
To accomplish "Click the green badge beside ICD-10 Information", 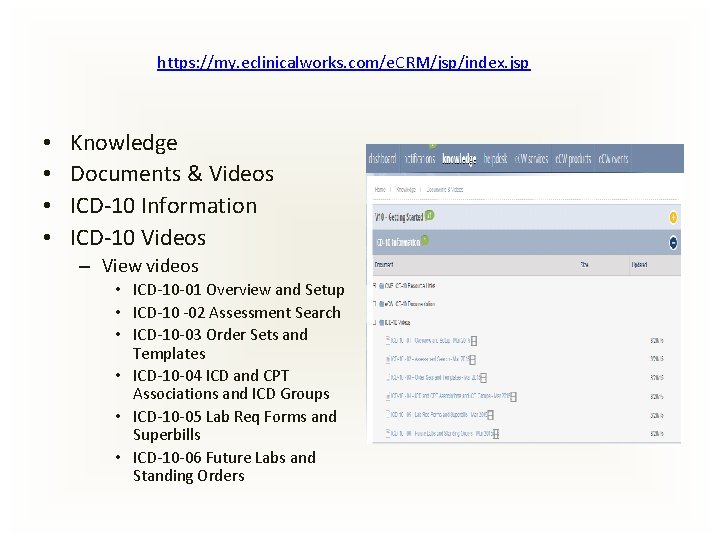I will click(x=425, y=240).
